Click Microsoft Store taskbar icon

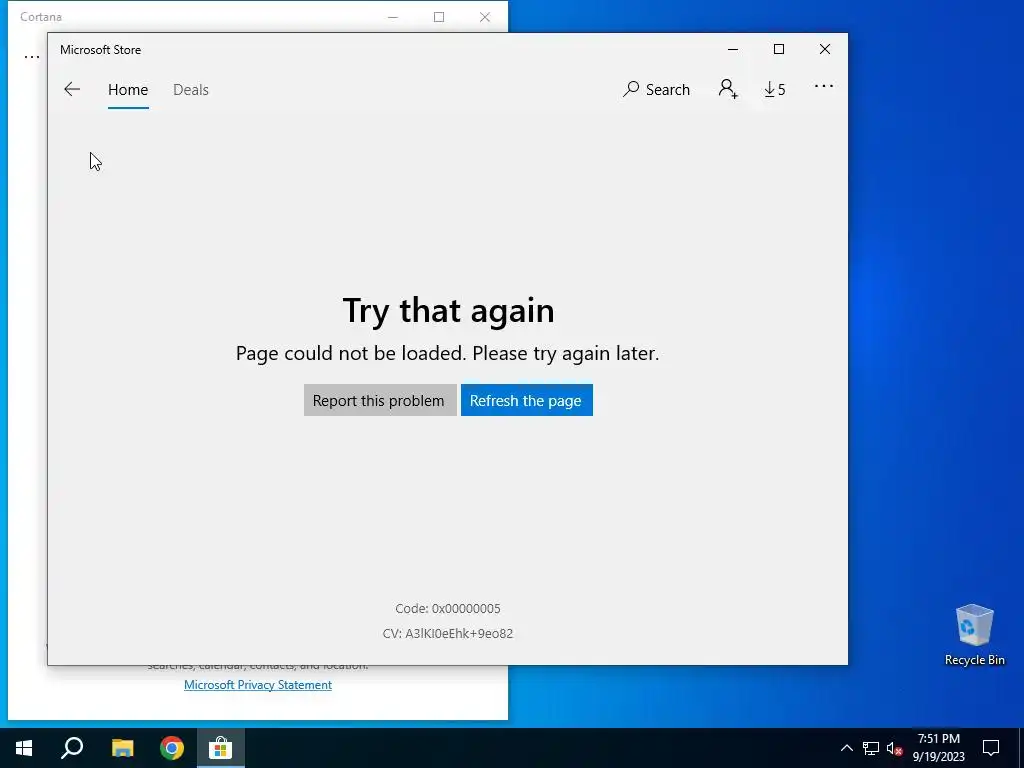(221, 748)
